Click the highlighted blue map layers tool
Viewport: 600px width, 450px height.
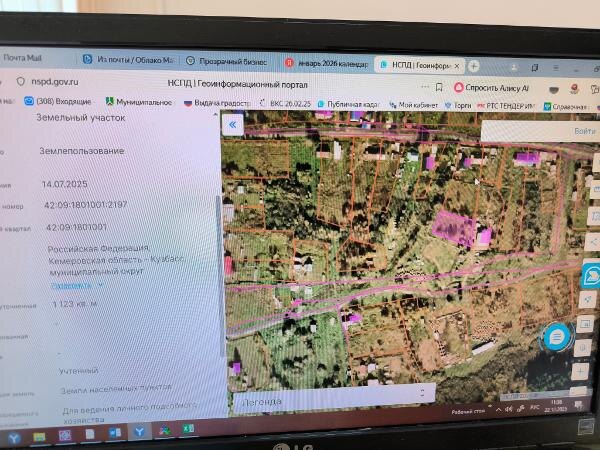591,275
